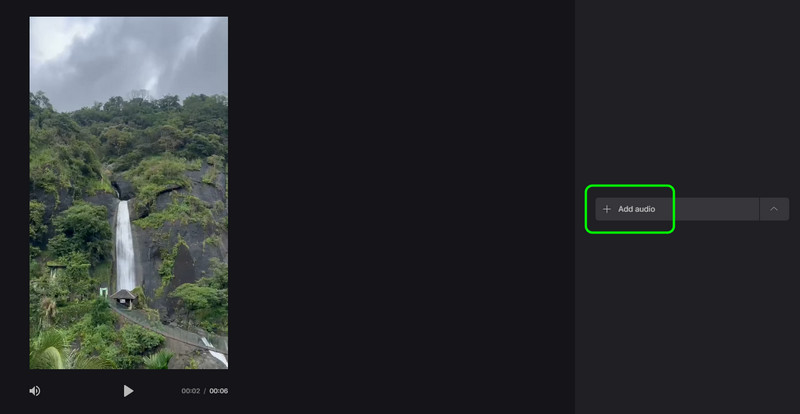
Task: Mute the video using the speaker icon
Action: (34, 391)
